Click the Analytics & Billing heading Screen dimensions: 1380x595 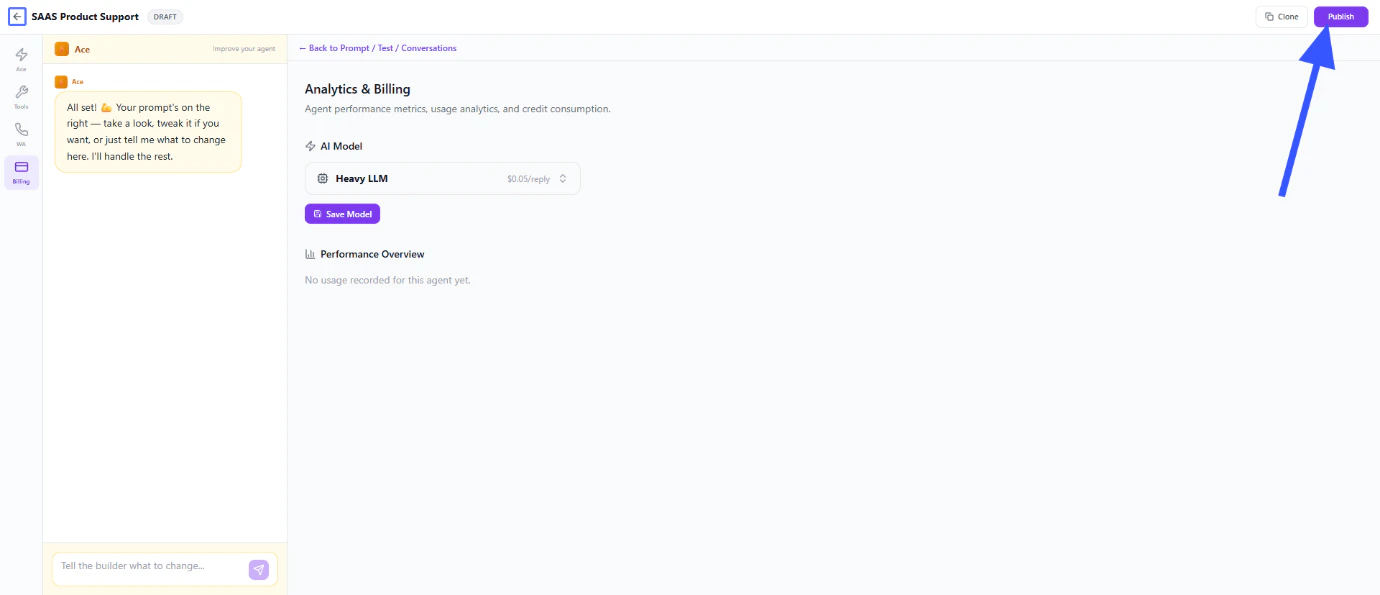pos(357,89)
